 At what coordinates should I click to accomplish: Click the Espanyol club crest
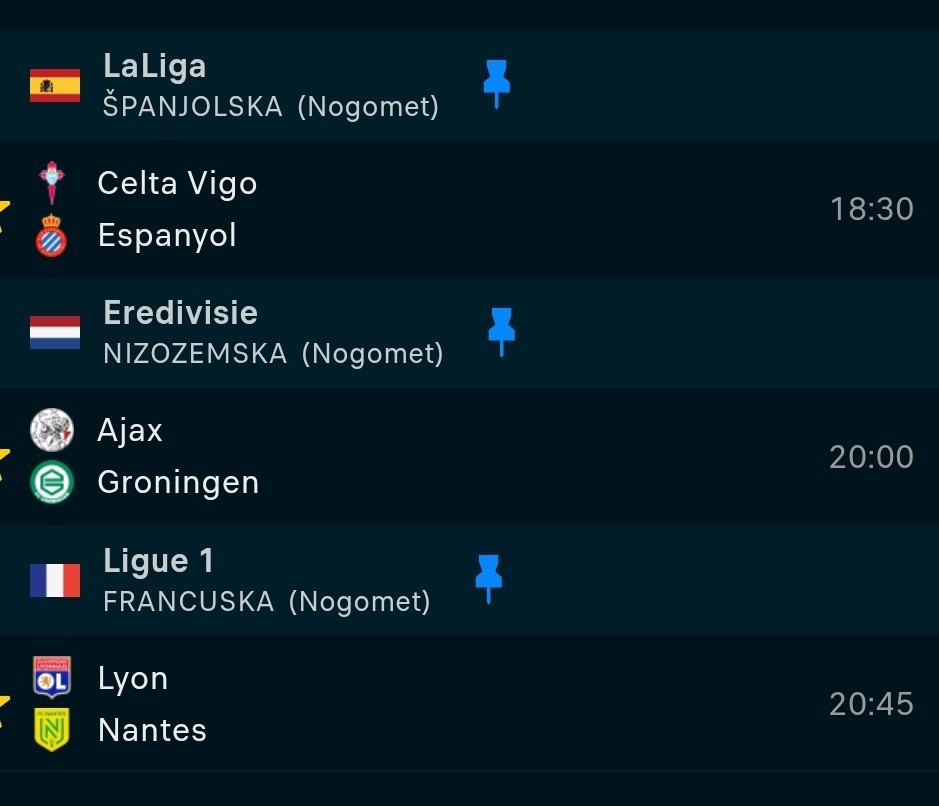point(52,236)
